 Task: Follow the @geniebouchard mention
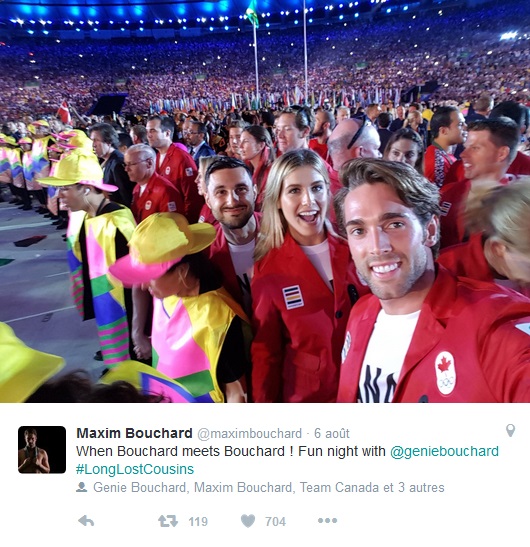(444, 451)
